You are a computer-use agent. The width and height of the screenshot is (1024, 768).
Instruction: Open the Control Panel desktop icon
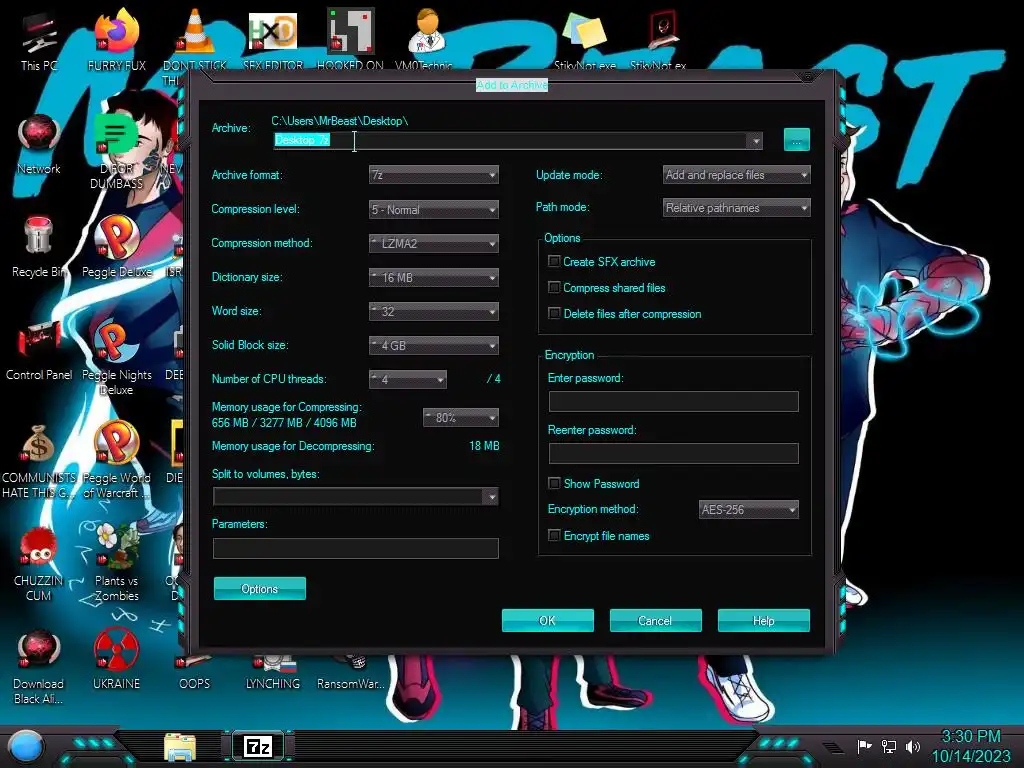[x=39, y=351]
